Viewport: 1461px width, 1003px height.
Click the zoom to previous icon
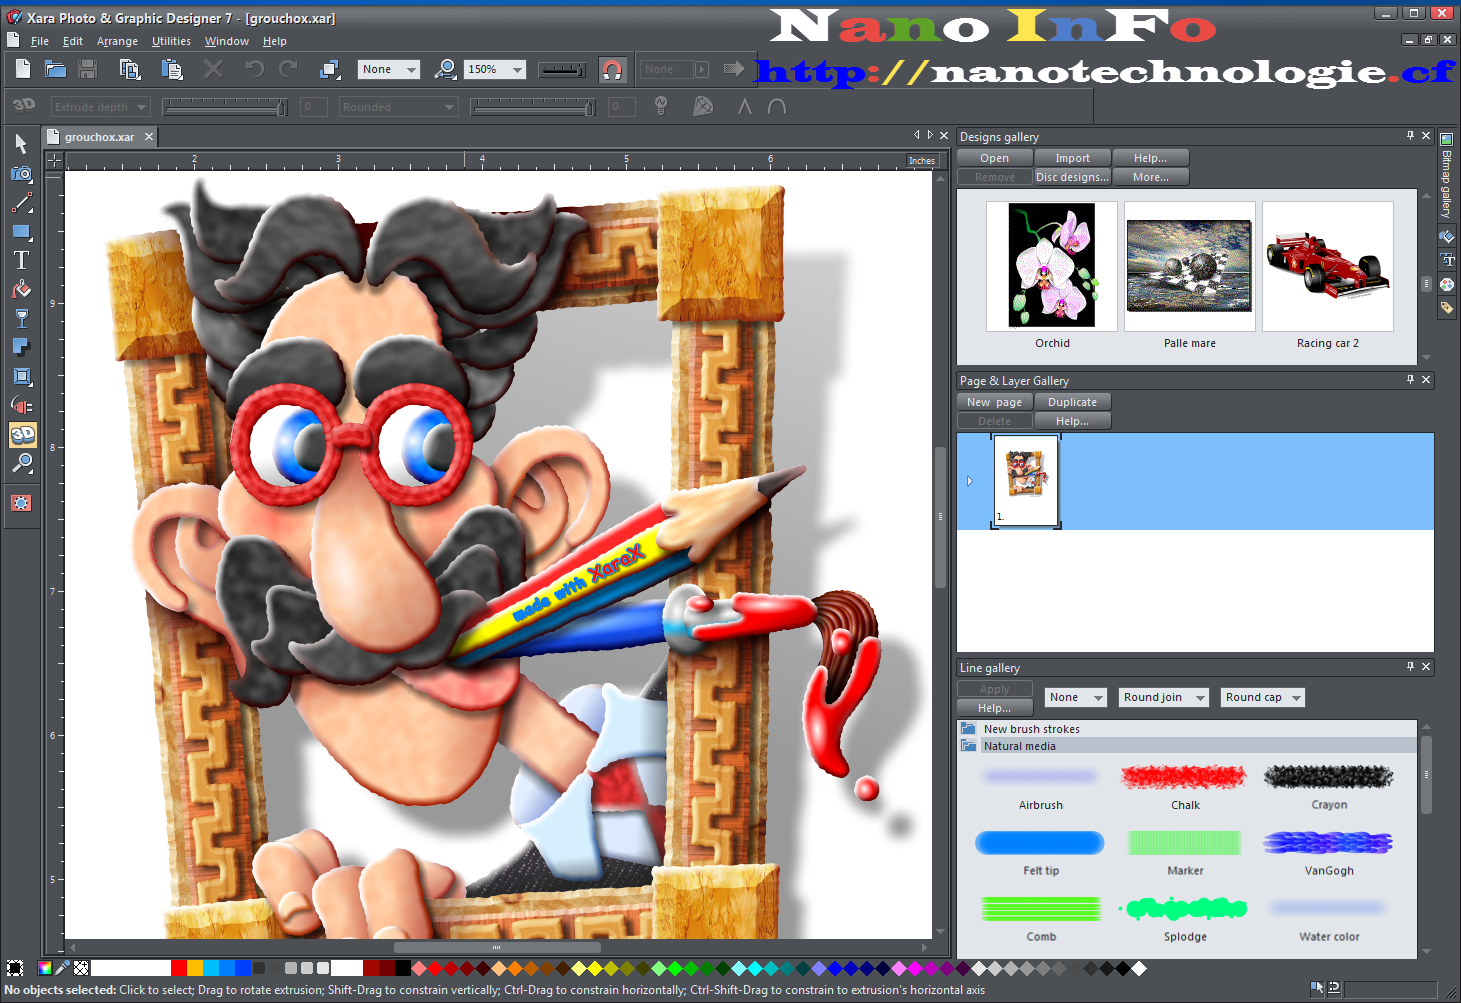pos(445,69)
